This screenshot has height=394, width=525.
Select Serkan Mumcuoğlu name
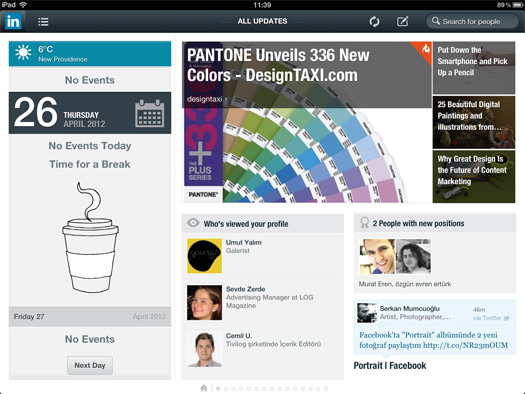tap(409, 309)
